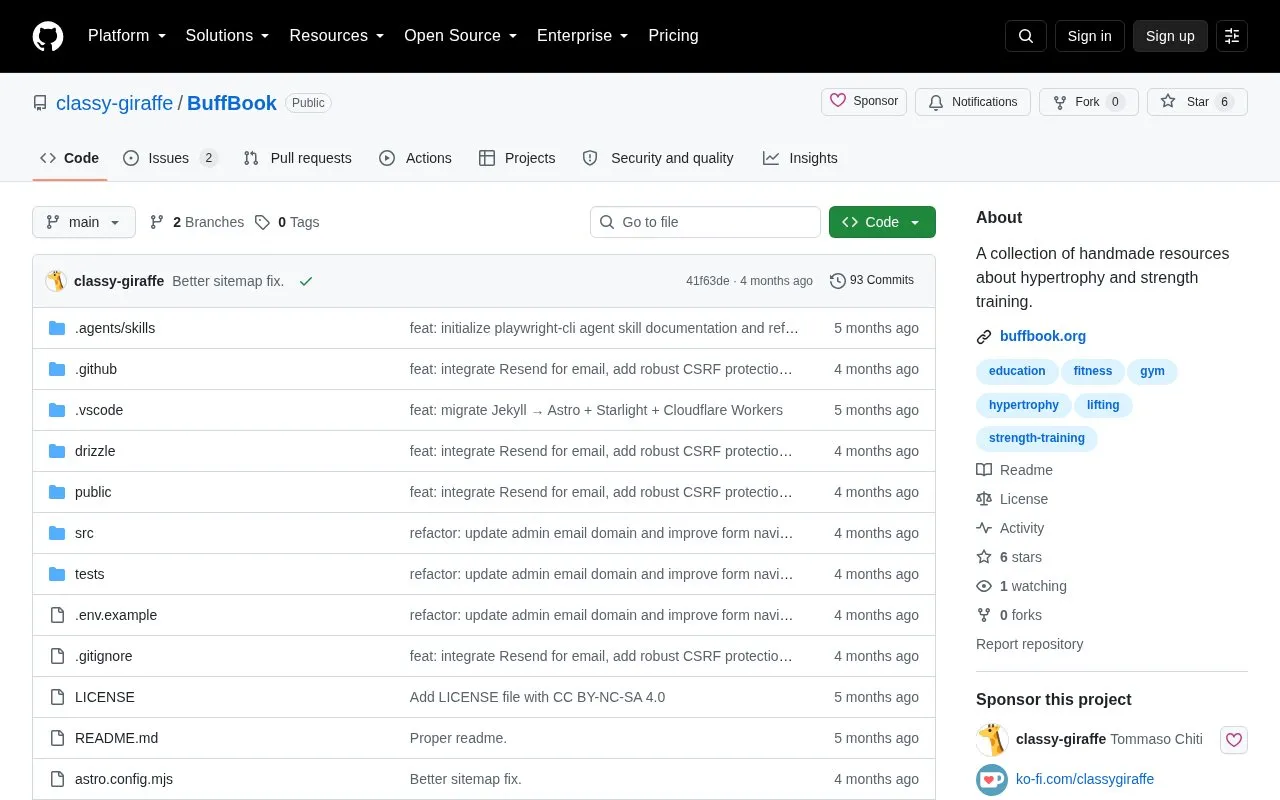Expand the Solutions menu
Image resolution: width=1280 pixels, height=800 pixels.
click(228, 36)
